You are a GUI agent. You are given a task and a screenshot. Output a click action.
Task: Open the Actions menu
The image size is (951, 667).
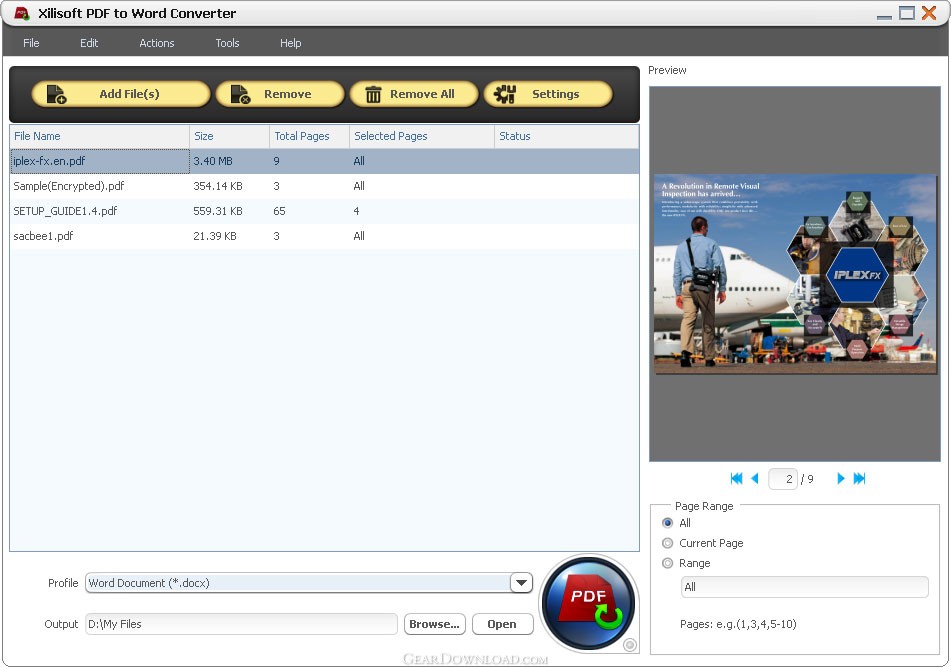(156, 43)
